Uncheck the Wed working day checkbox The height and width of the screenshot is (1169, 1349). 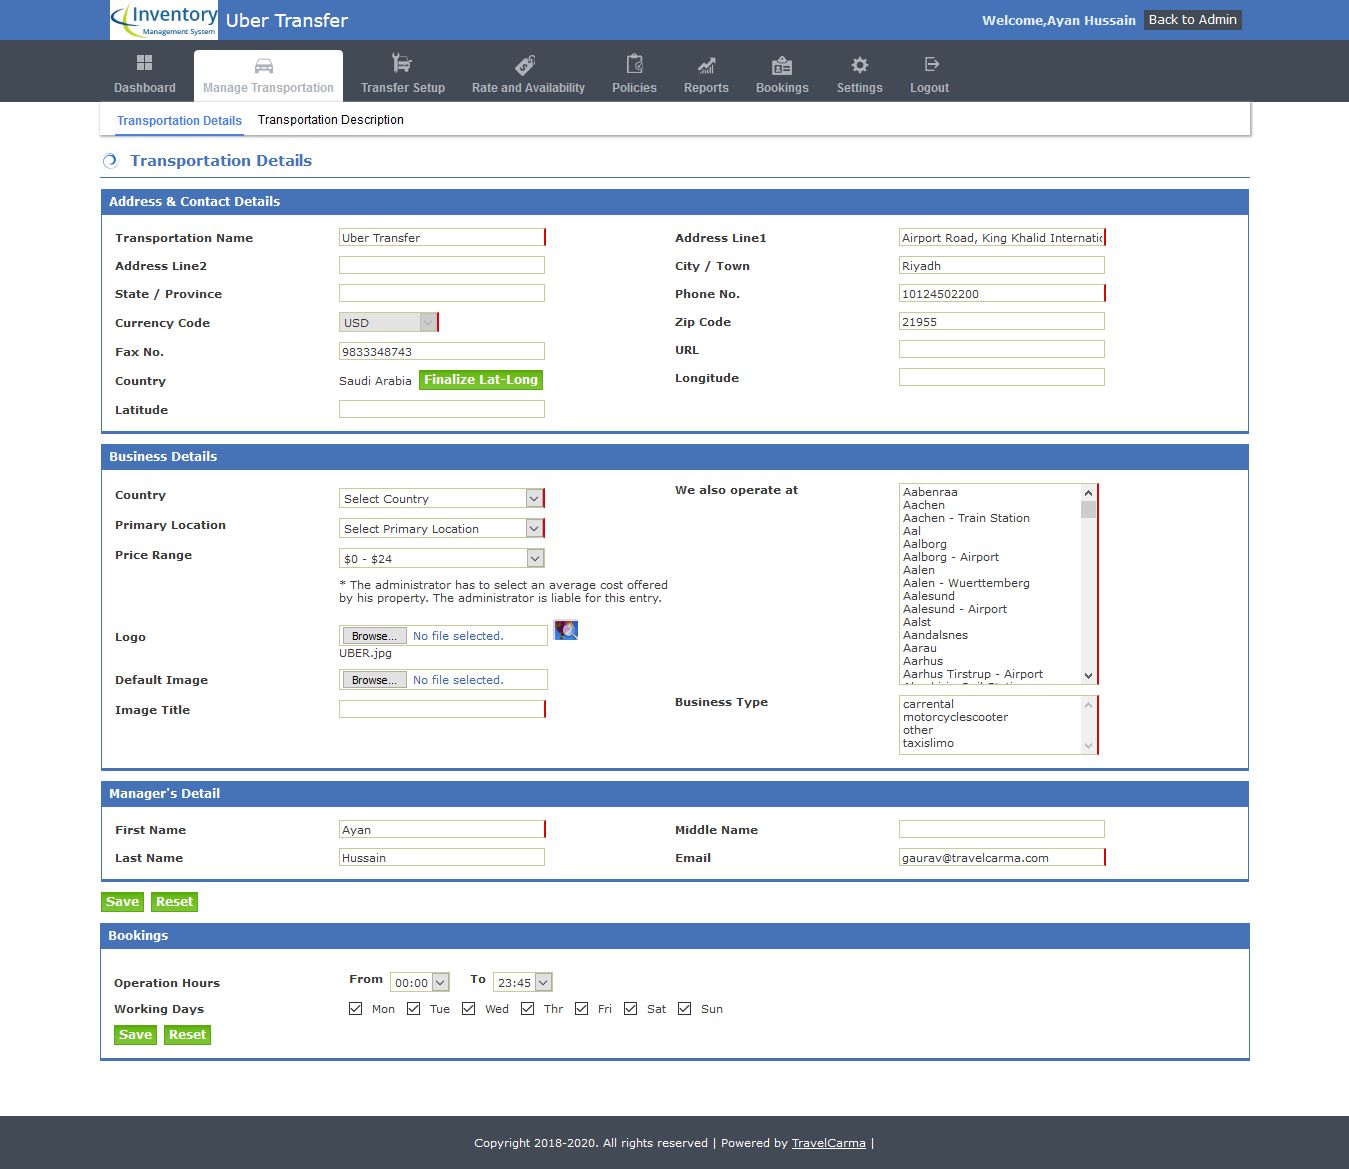click(x=468, y=1008)
